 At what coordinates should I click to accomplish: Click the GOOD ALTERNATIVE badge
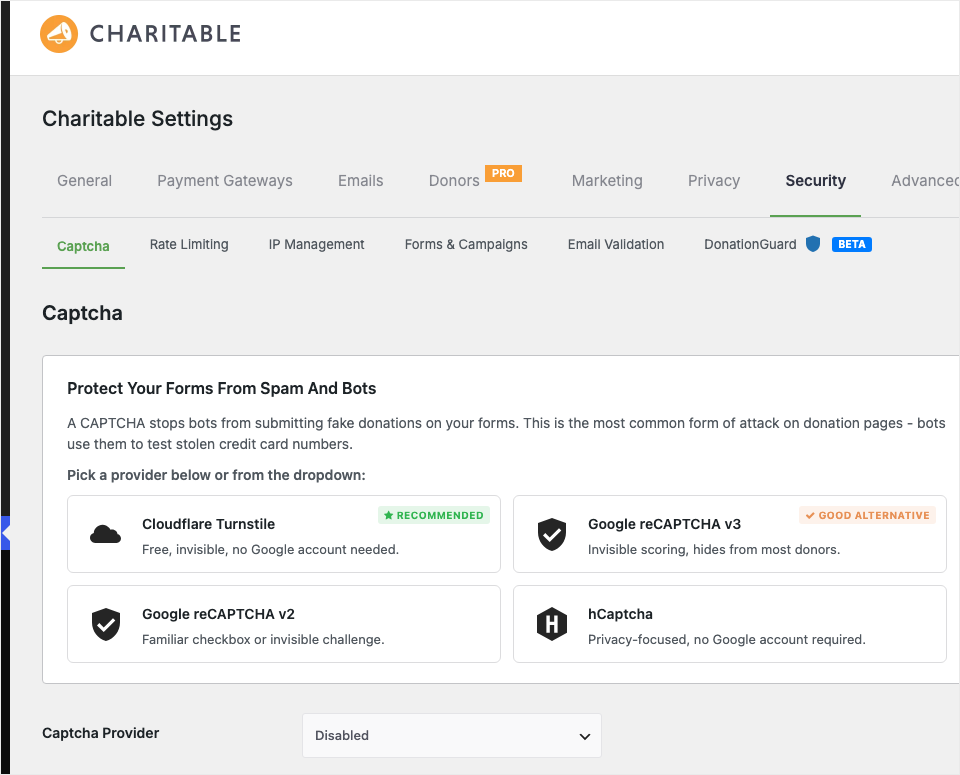(867, 515)
